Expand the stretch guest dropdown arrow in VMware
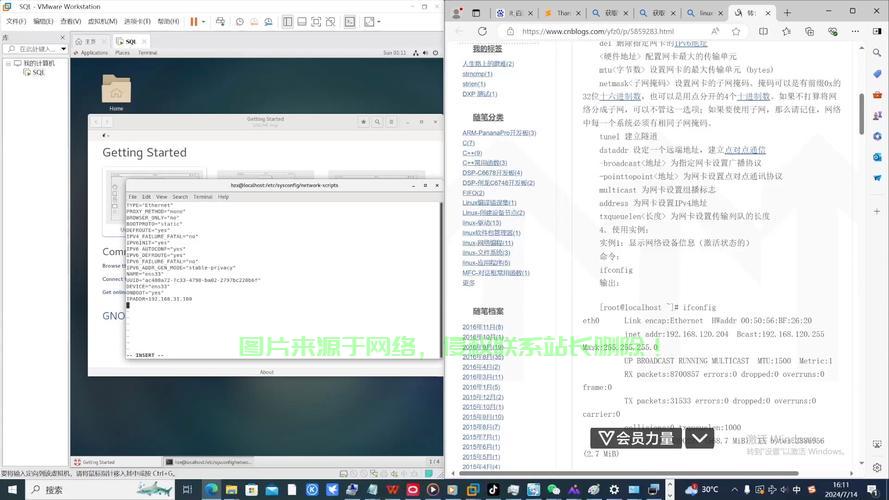 pos(379,22)
